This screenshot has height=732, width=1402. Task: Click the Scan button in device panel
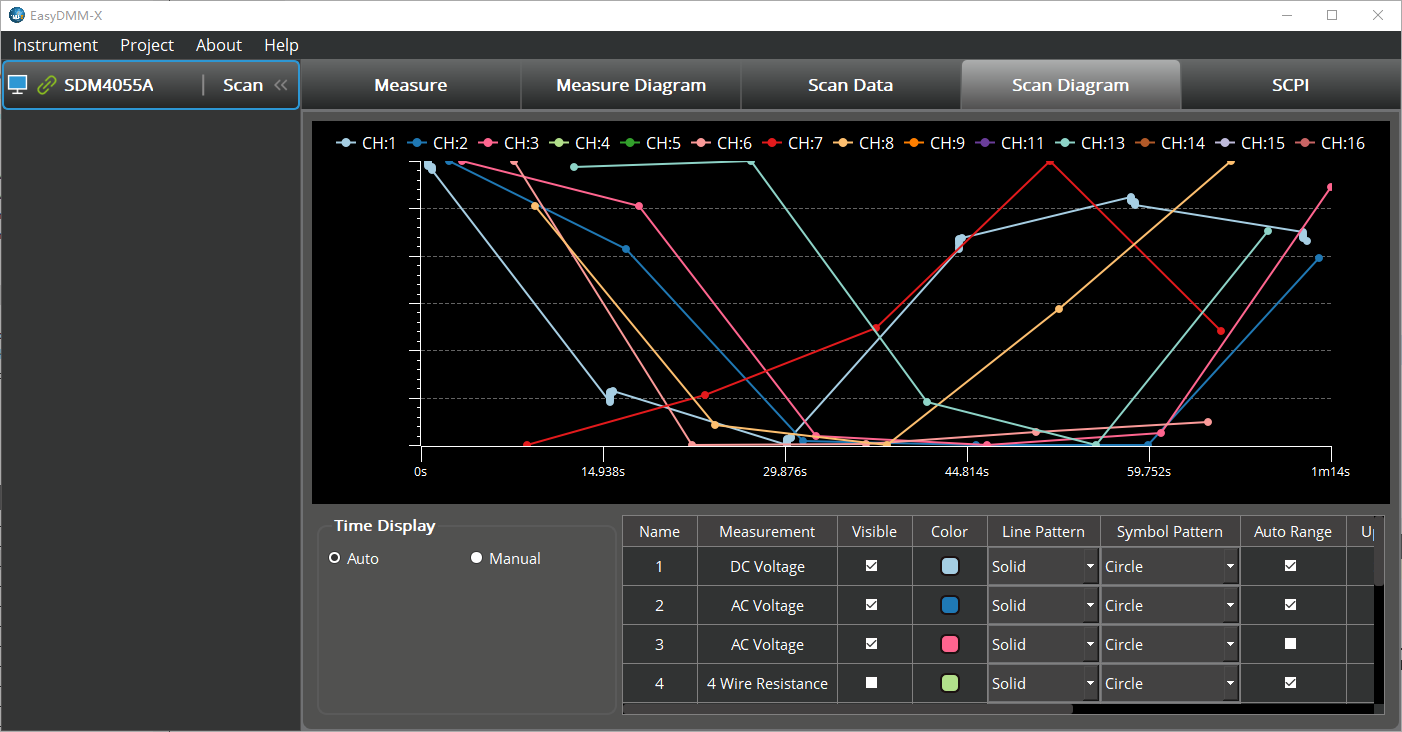242,85
